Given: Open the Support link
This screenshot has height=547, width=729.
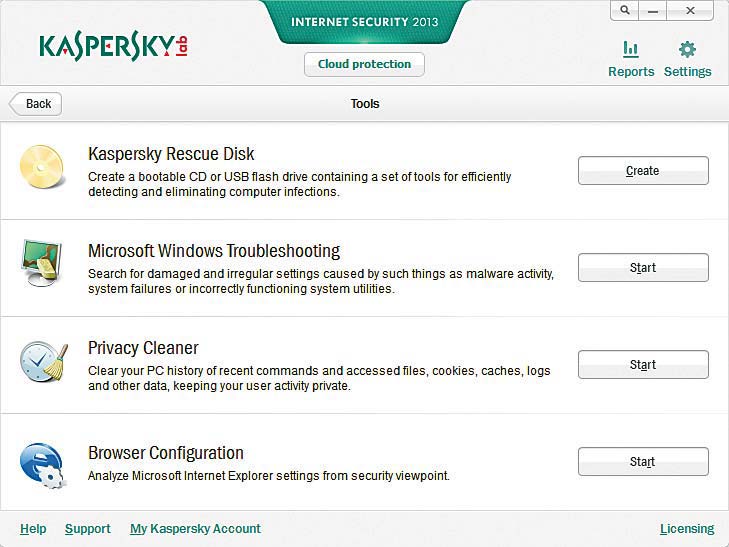Looking at the screenshot, I should pos(87,529).
